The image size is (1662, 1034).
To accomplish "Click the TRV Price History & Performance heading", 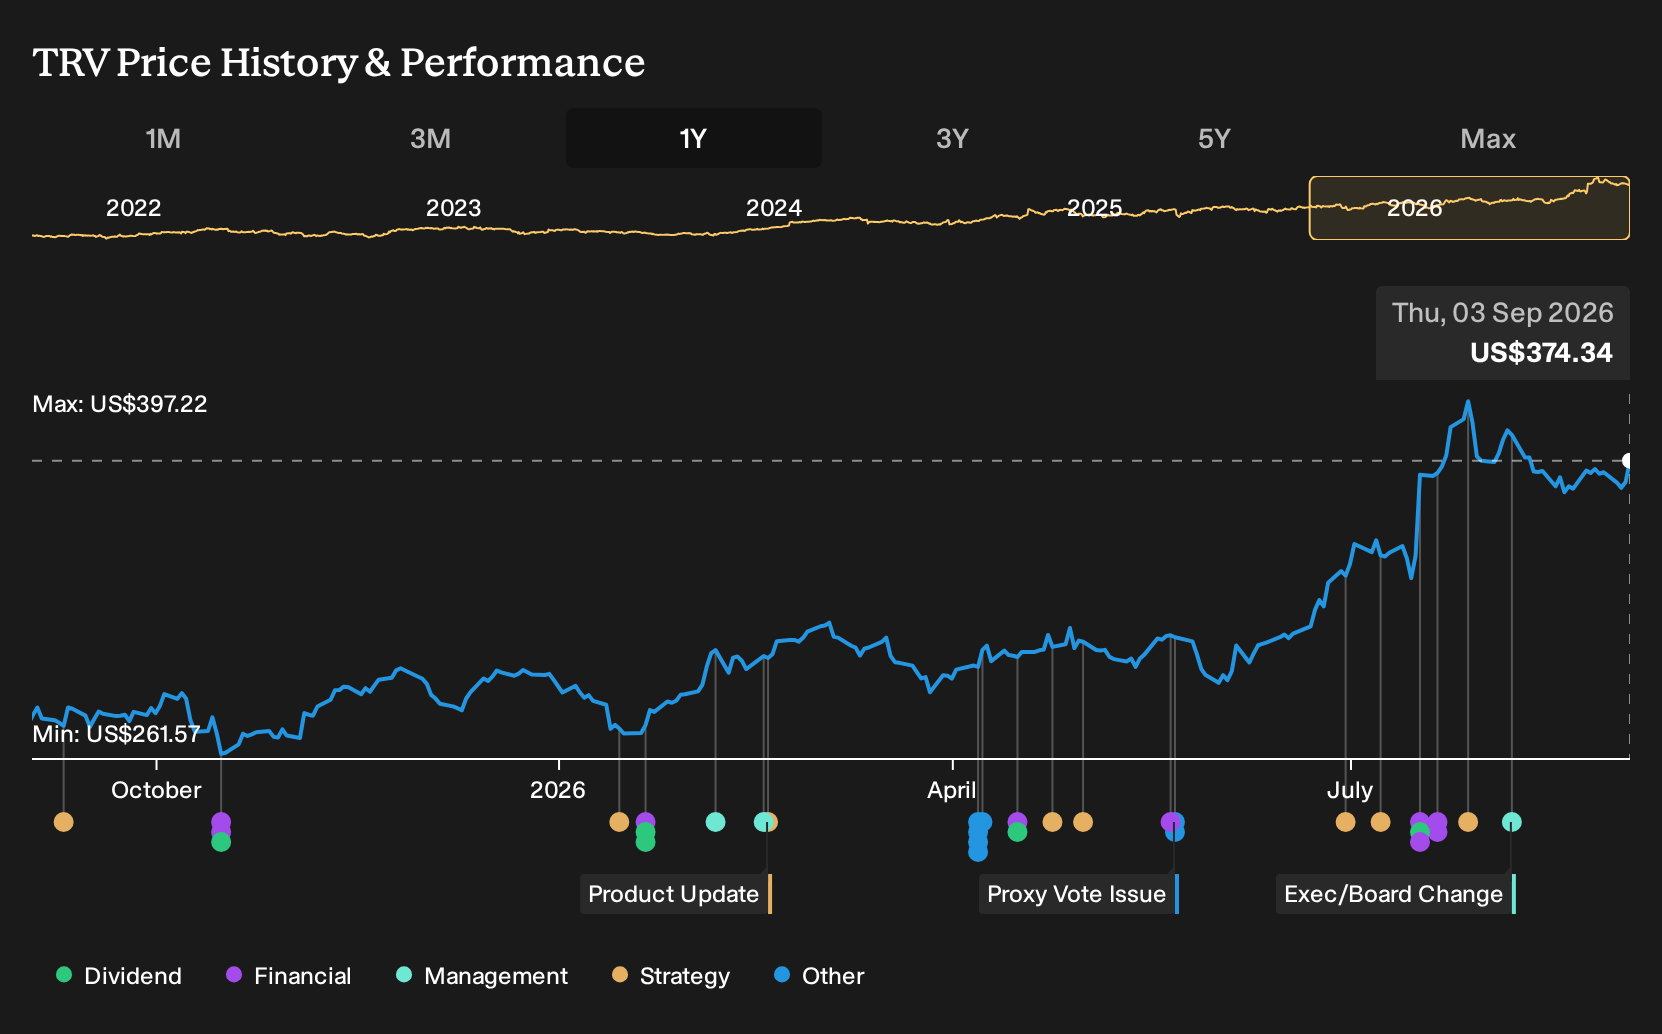I will [339, 62].
